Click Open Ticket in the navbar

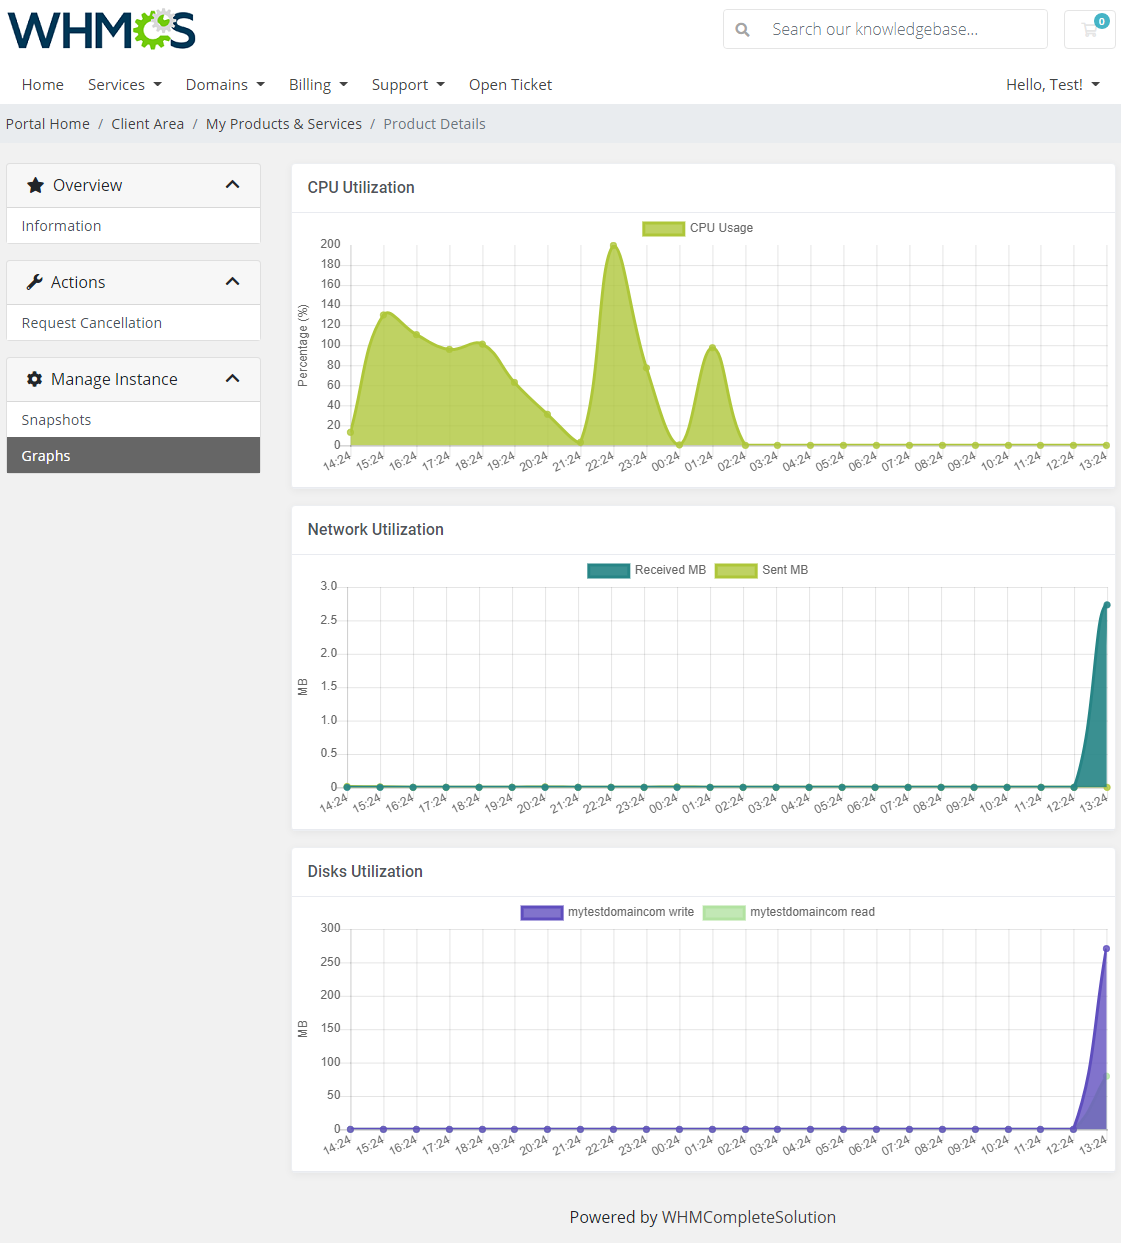pyautogui.click(x=510, y=85)
